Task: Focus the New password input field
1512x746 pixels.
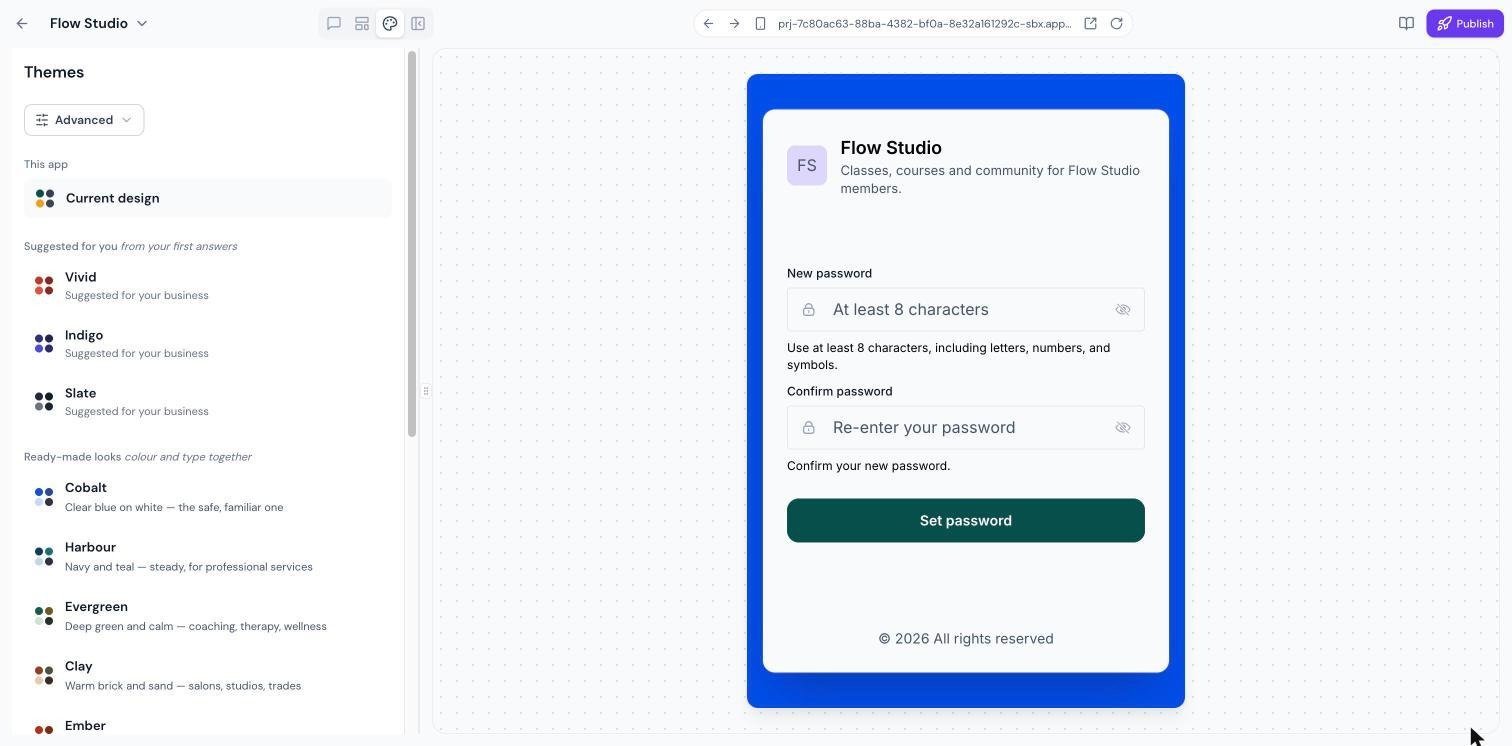Action: [966, 310]
